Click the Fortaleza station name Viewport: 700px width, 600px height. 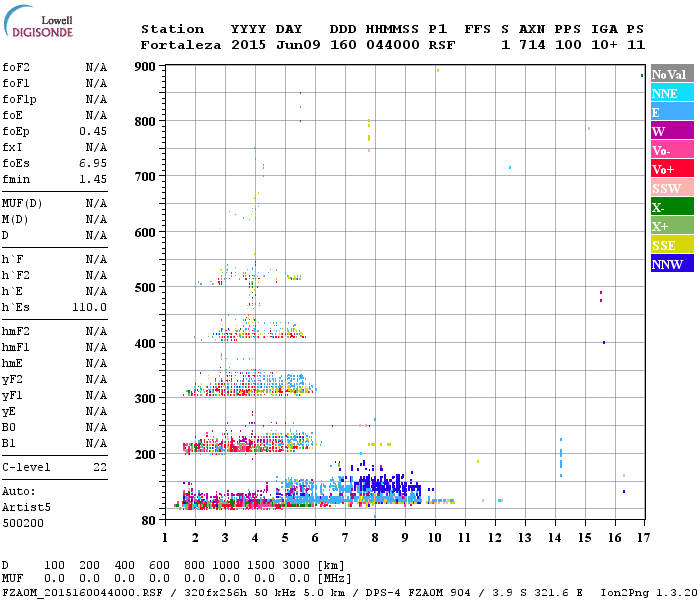tap(181, 45)
